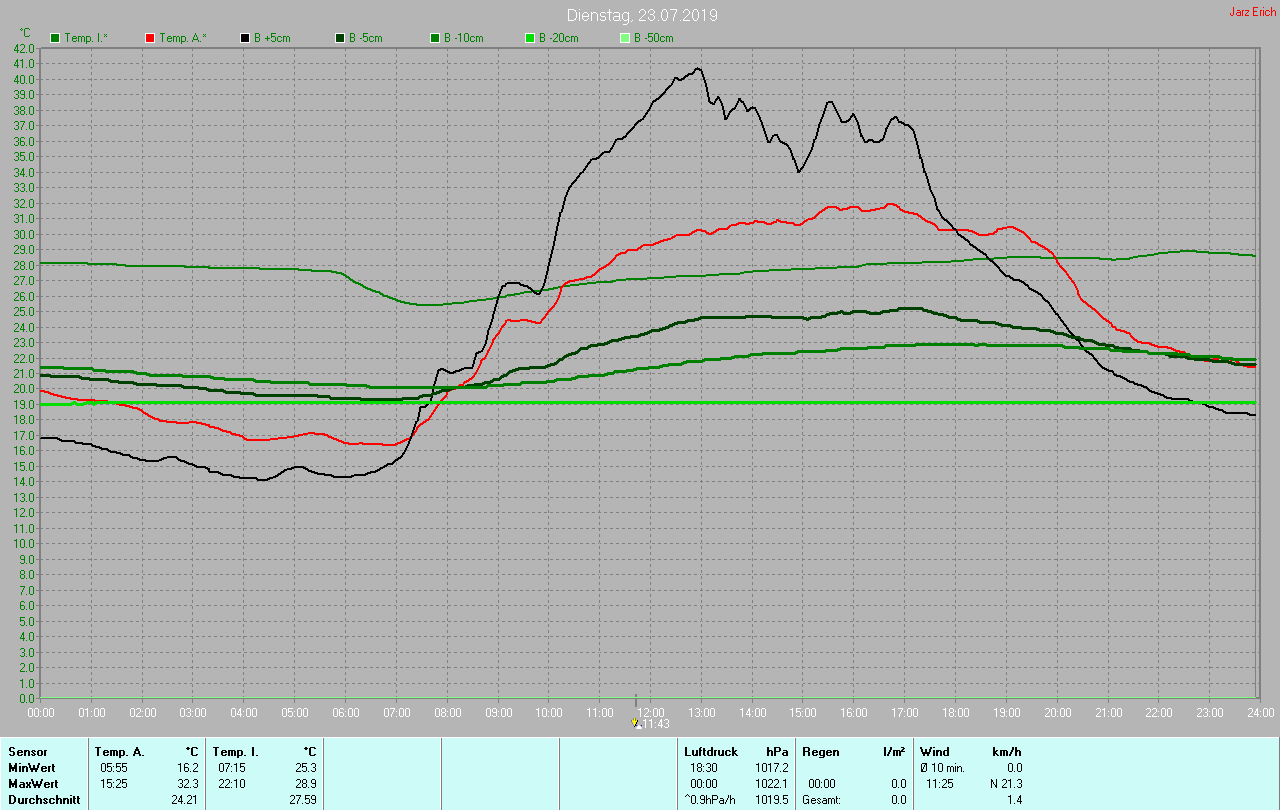Click the 19.0 value on the temperature axis
Screen dimensions: 1280x810
tap(25, 403)
